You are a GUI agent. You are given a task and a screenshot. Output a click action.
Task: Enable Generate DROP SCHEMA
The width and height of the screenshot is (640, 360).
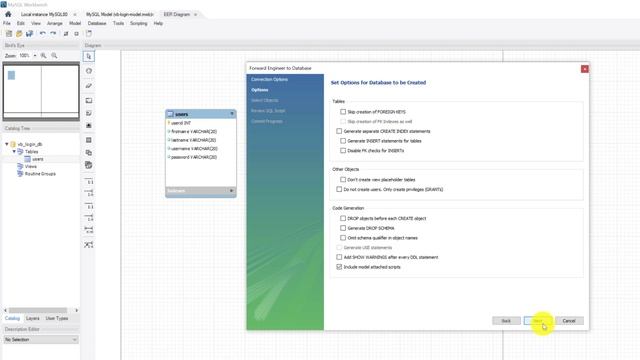(x=343, y=228)
